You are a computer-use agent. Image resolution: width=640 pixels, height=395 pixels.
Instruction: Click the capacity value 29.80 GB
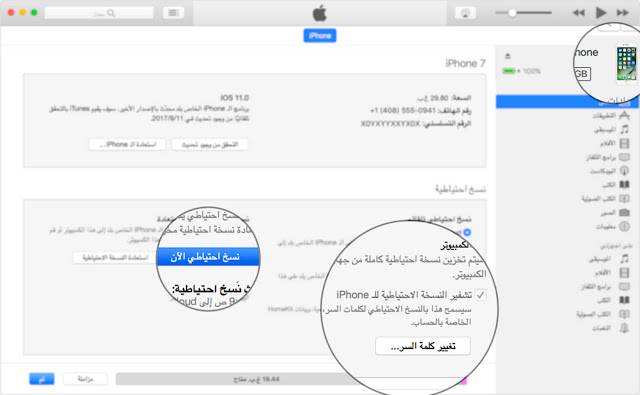(x=433, y=98)
